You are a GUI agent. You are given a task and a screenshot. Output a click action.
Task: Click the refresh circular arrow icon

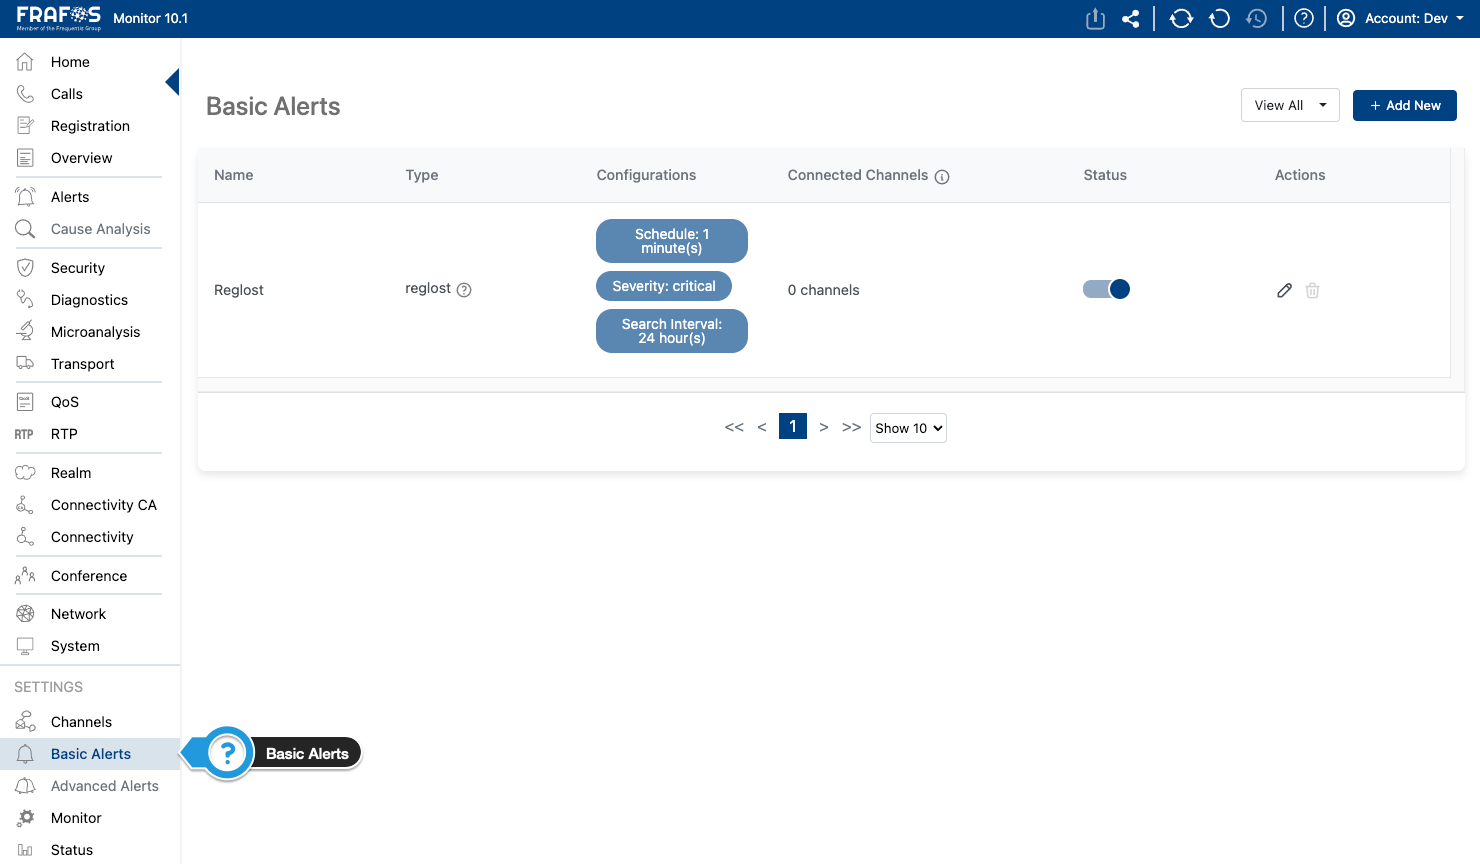[1219, 18]
